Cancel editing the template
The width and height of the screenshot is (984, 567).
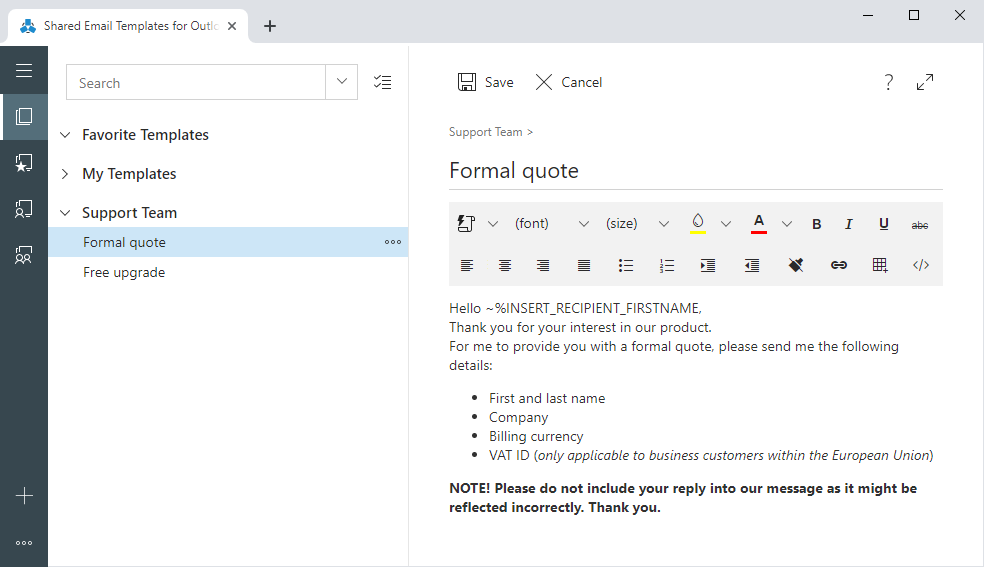[569, 82]
